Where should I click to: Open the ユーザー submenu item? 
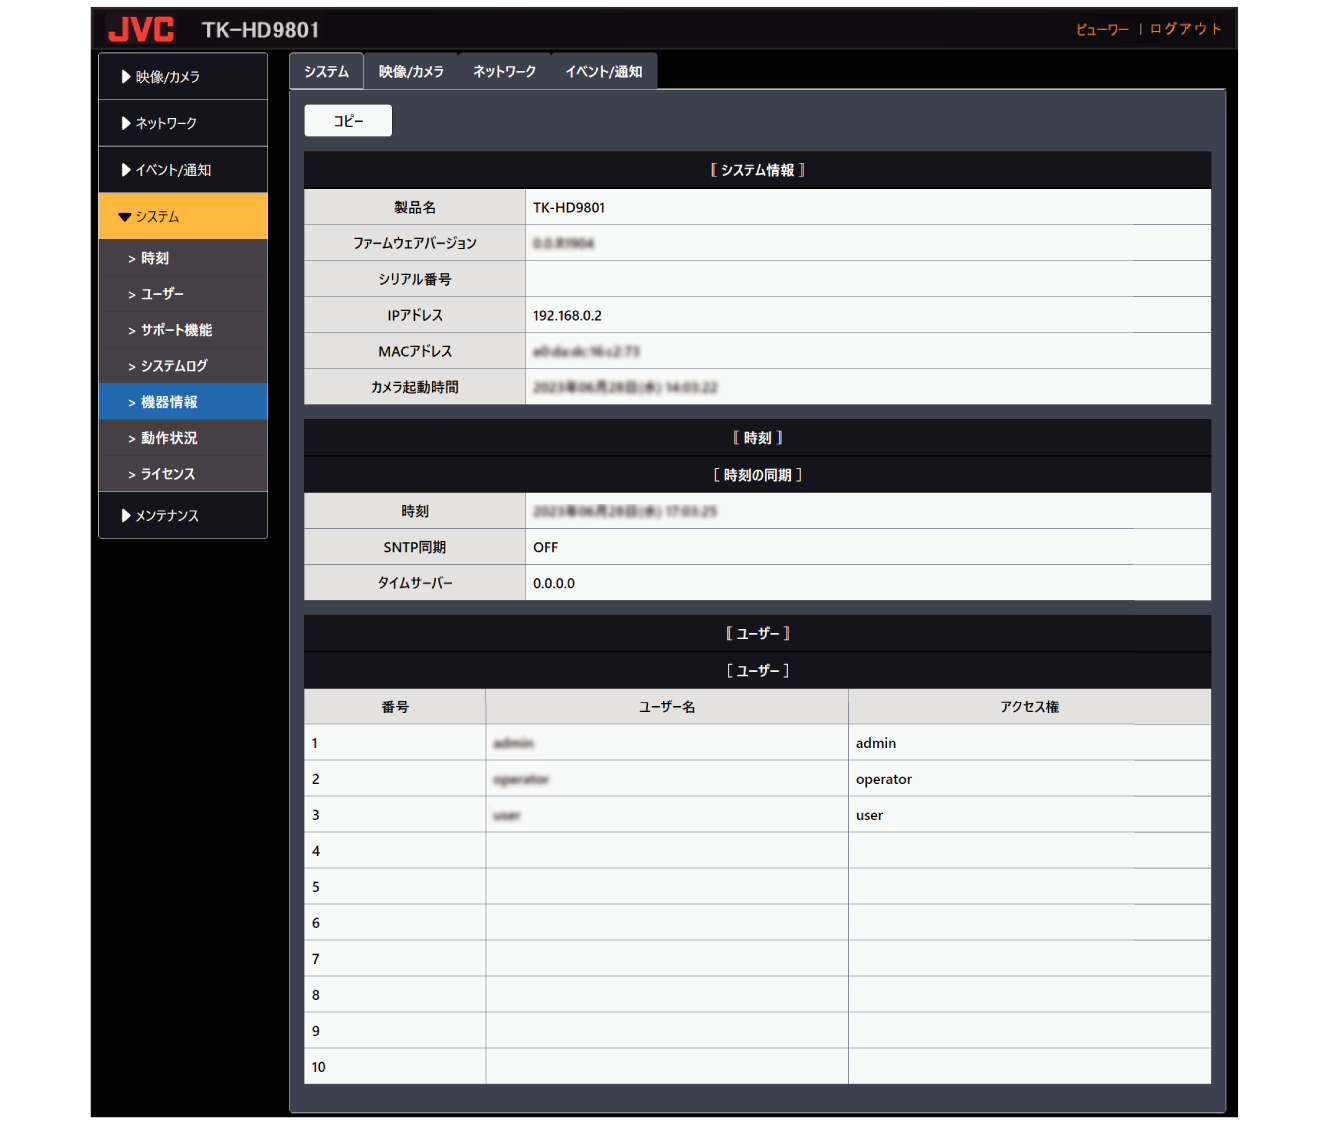pyautogui.click(x=183, y=294)
